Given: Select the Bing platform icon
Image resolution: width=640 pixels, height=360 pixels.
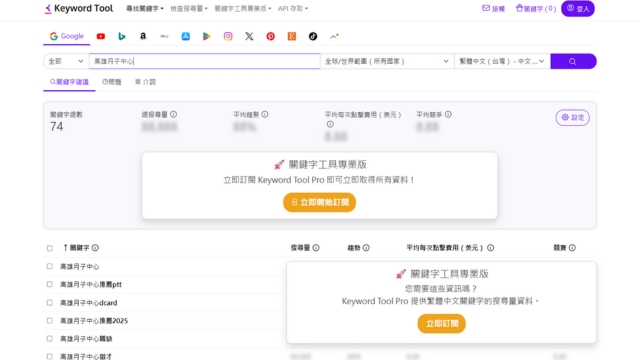Looking at the screenshot, I should coord(122,36).
